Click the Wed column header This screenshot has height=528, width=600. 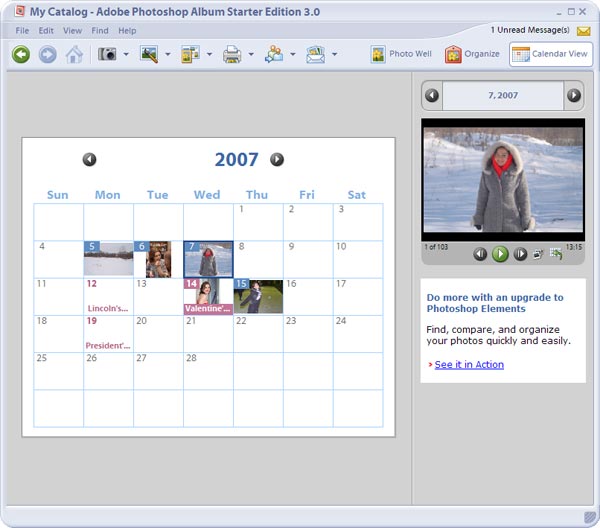(x=207, y=195)
